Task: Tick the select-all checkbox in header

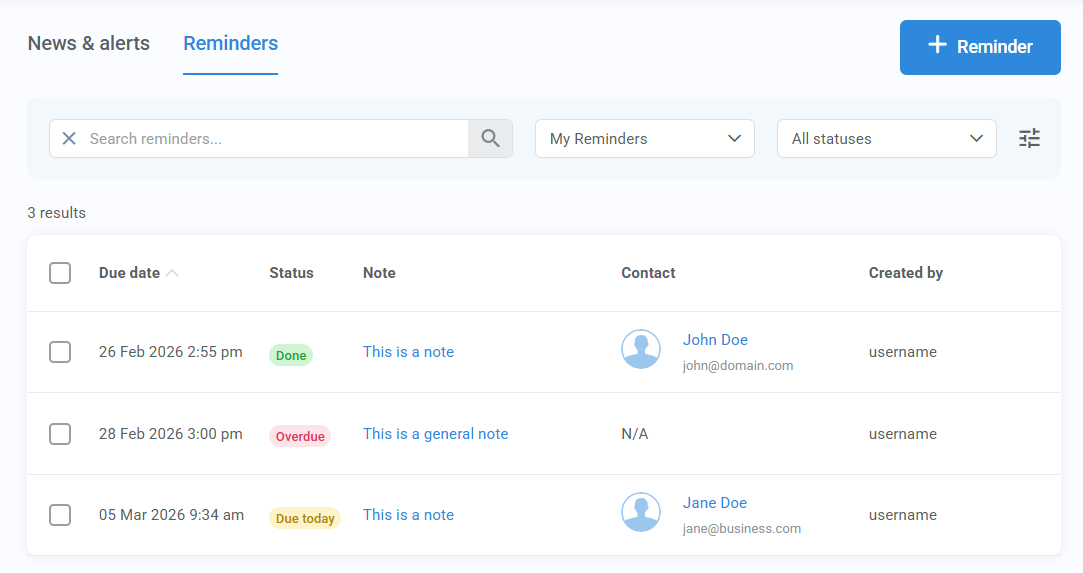Action: (60, 273)
